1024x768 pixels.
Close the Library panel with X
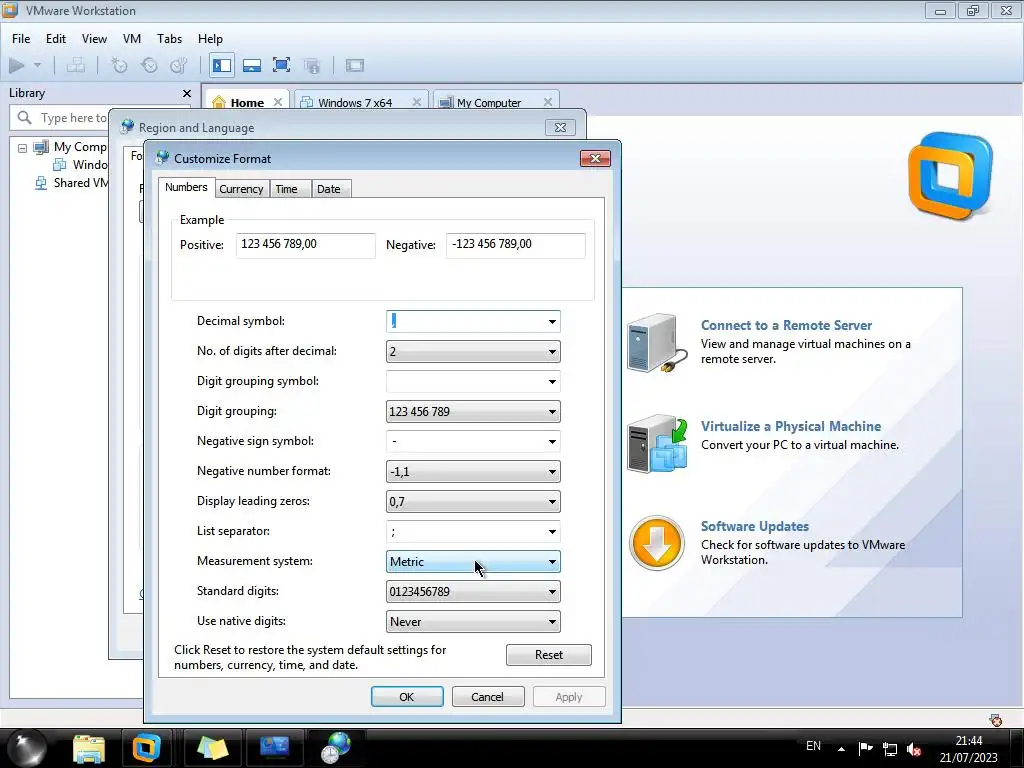(187, 93)
